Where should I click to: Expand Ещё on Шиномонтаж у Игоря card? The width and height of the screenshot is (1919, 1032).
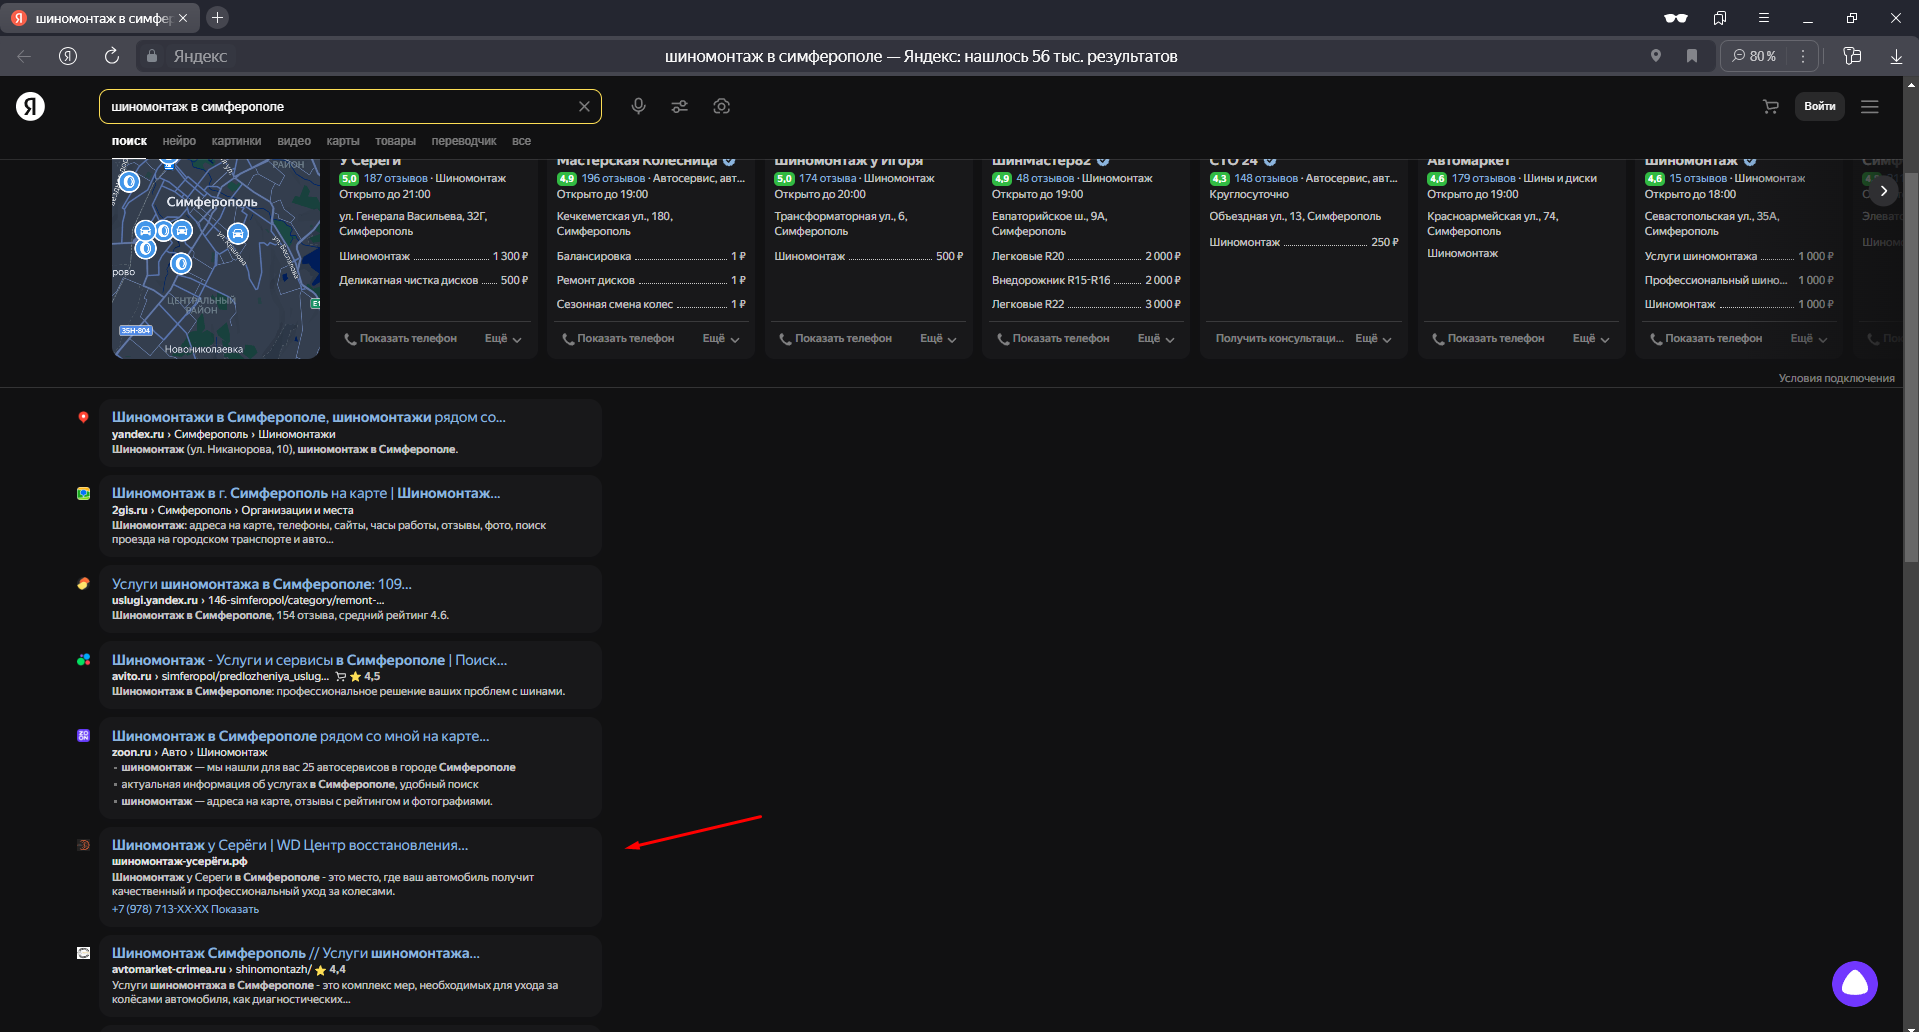pyautogui.click(x=938, y=339)
